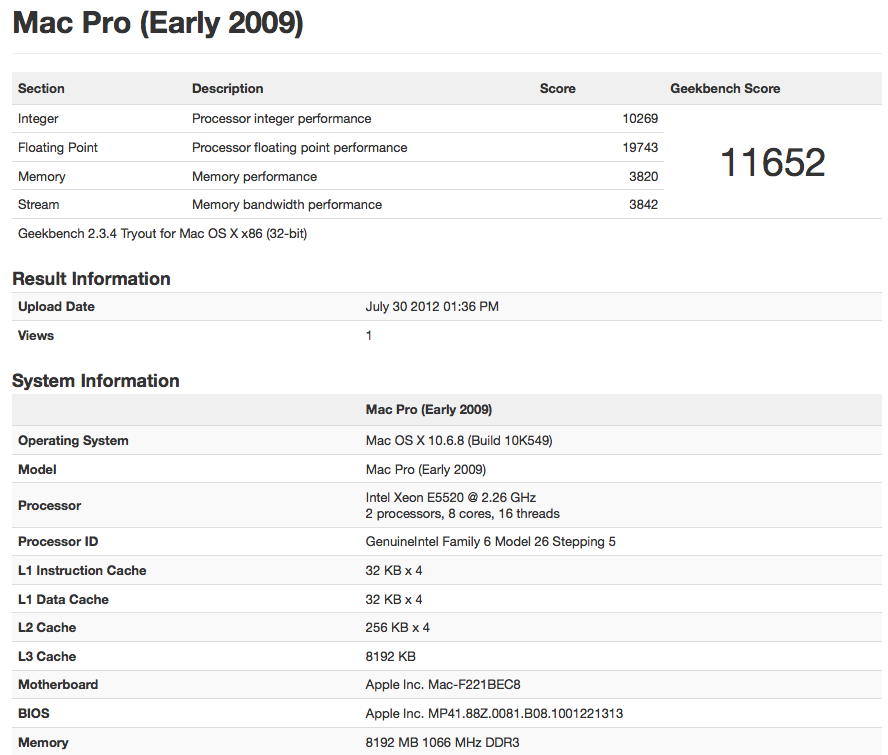
Task: Select the 'Processor' row label
Action: (x=49, y=505)
